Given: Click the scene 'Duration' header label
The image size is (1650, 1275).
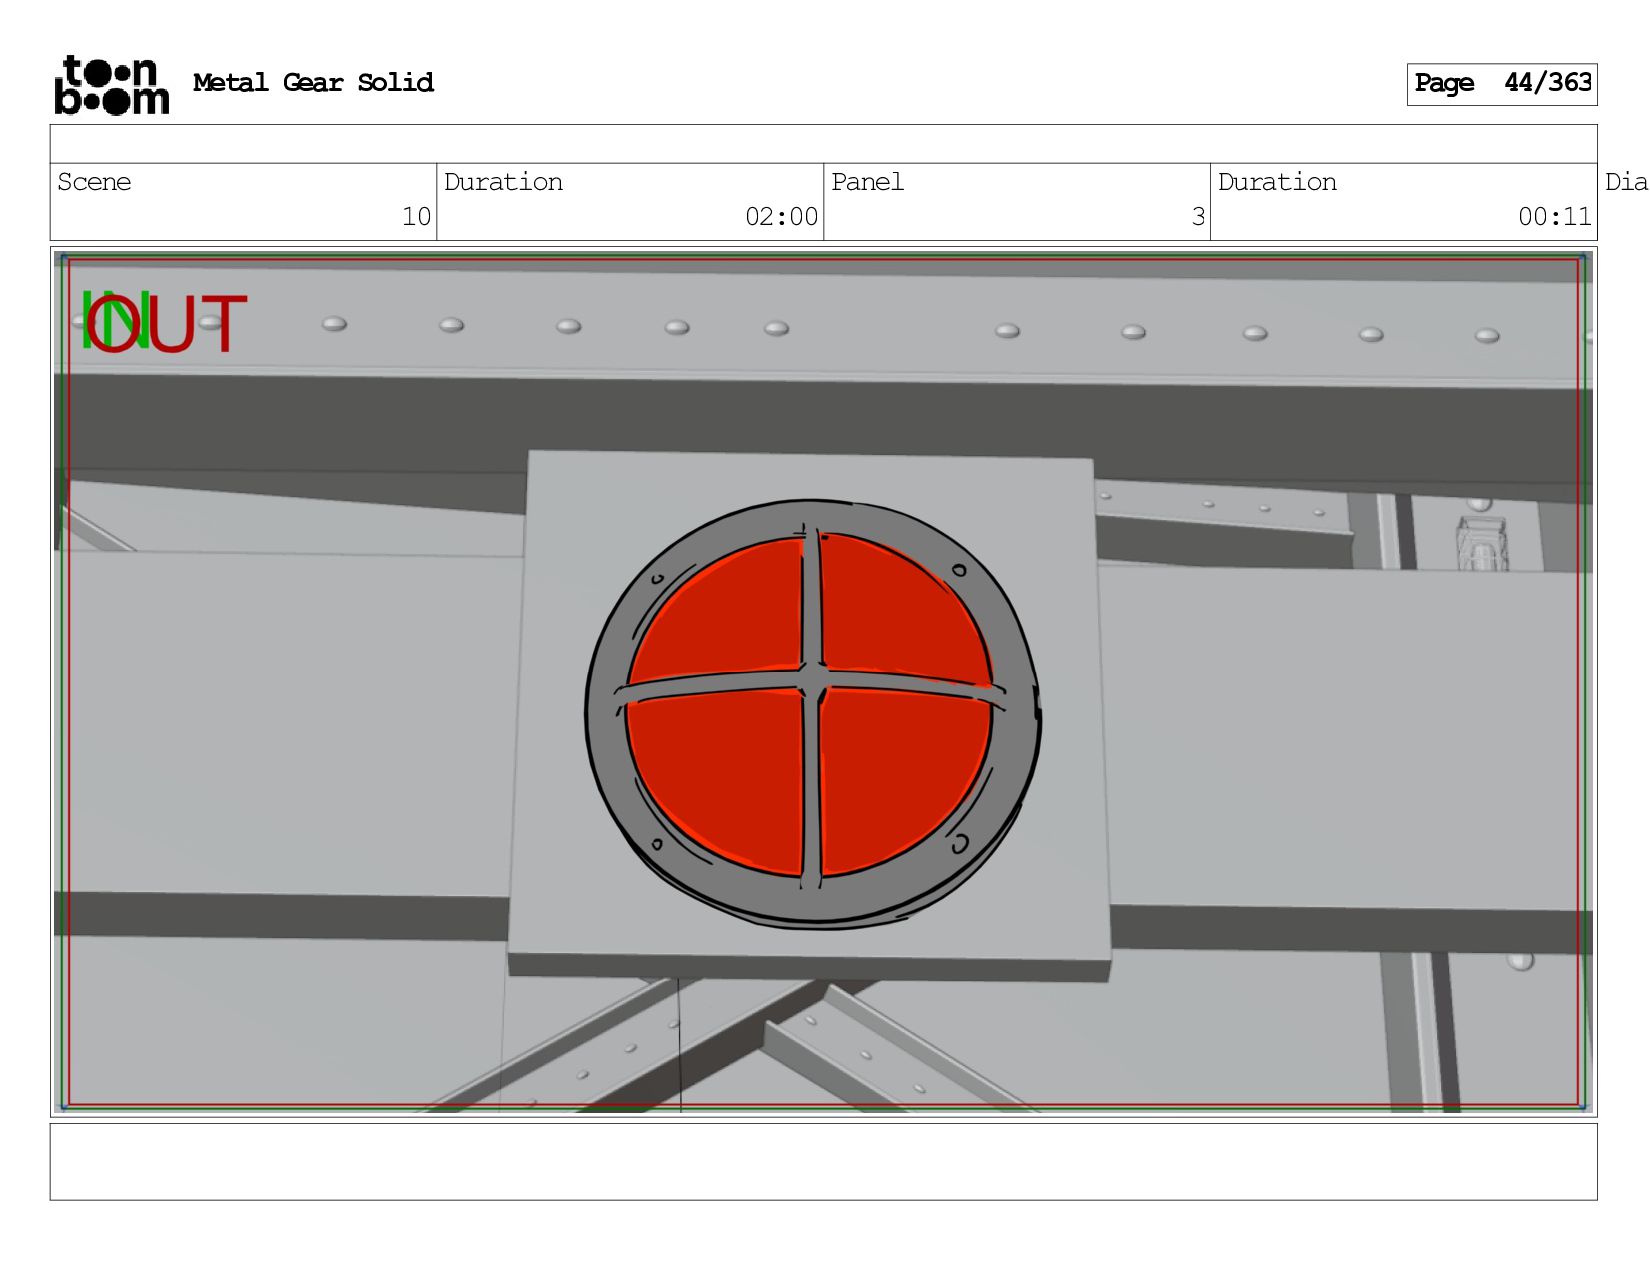Looking at the screenshot, I should pyautogui.click(x=503, y=182).
